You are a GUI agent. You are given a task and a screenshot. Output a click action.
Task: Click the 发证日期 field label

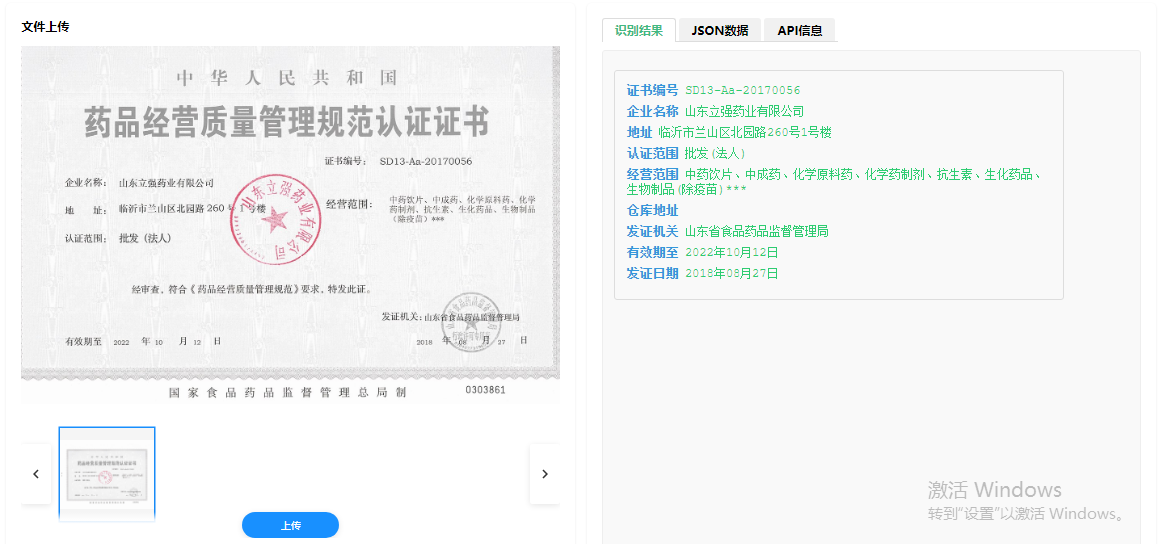pos(652,273)
